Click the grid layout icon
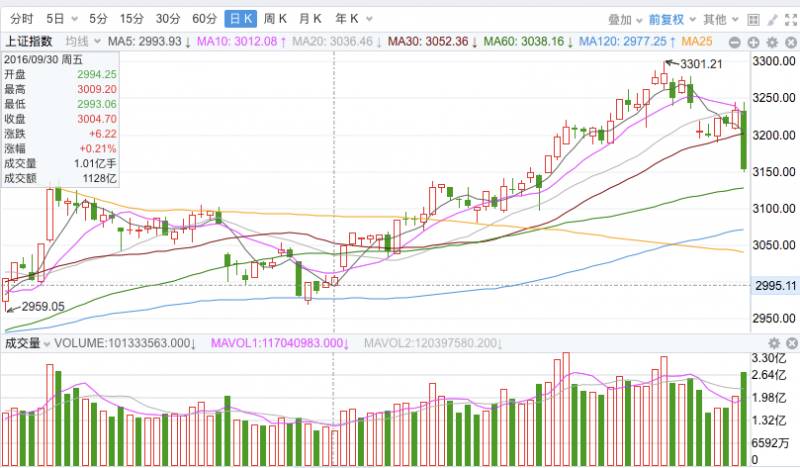Screen dimensions: 800x468 pos(753,20)
